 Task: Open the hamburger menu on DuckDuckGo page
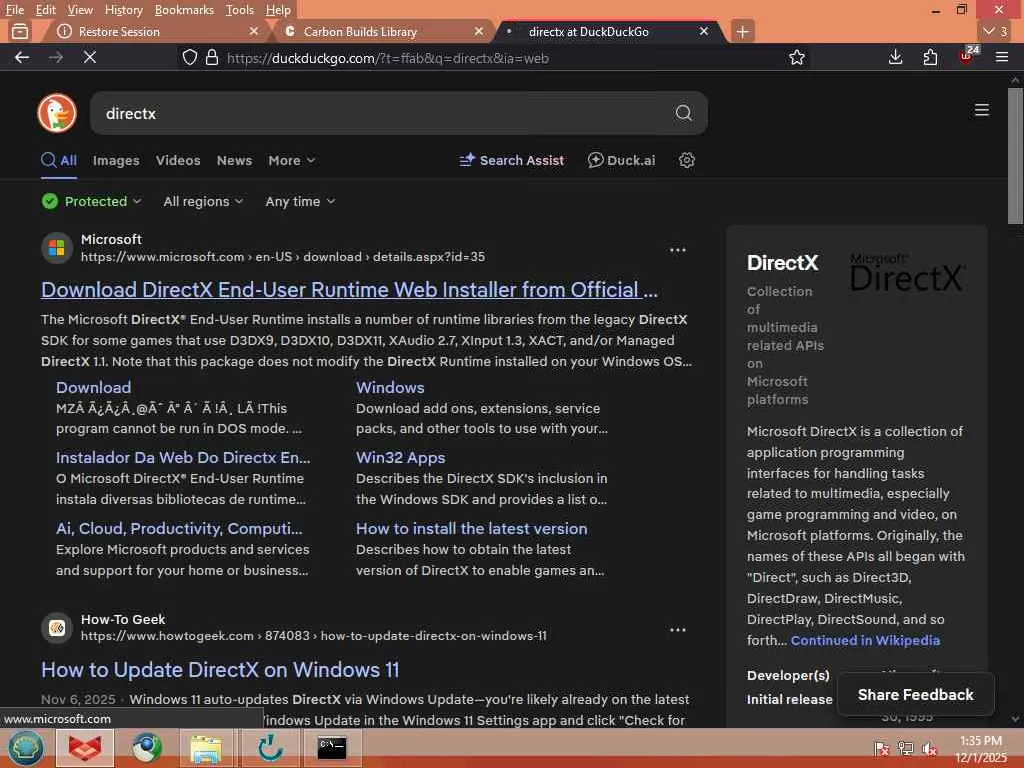tap(981, 110)
